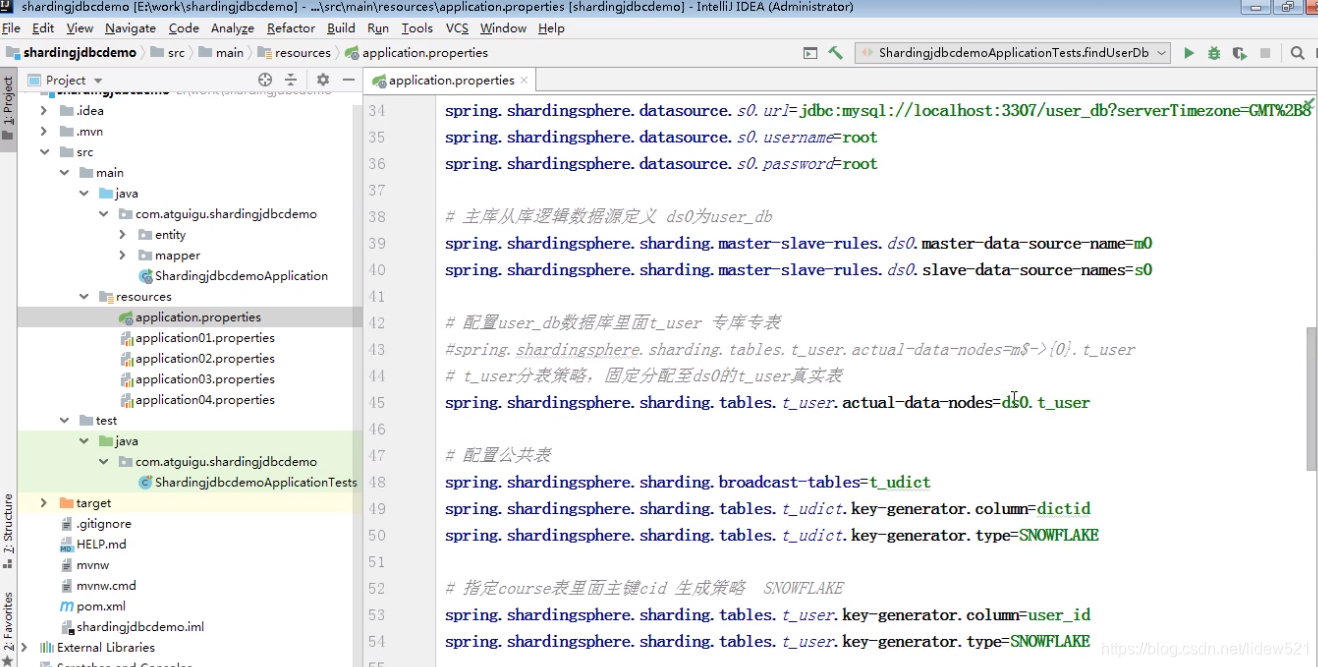
Task: Open the 1: Project side tool window
Action: [8, 107]
